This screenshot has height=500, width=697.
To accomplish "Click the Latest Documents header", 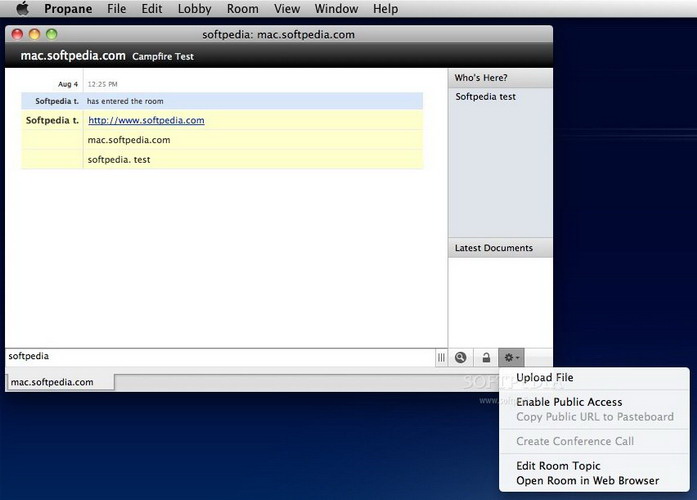I will 501,248.
